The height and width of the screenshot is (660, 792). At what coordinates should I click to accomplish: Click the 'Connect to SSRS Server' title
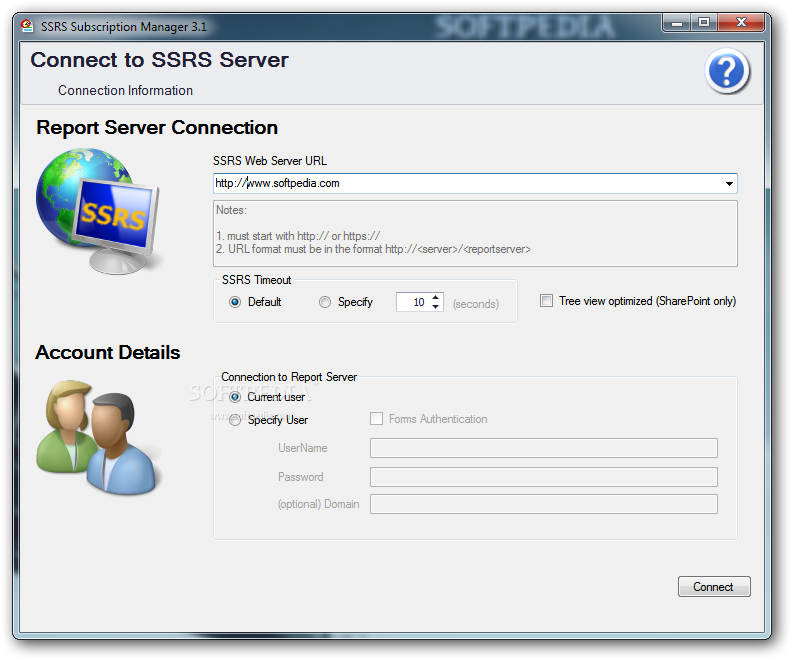(160, 60)
